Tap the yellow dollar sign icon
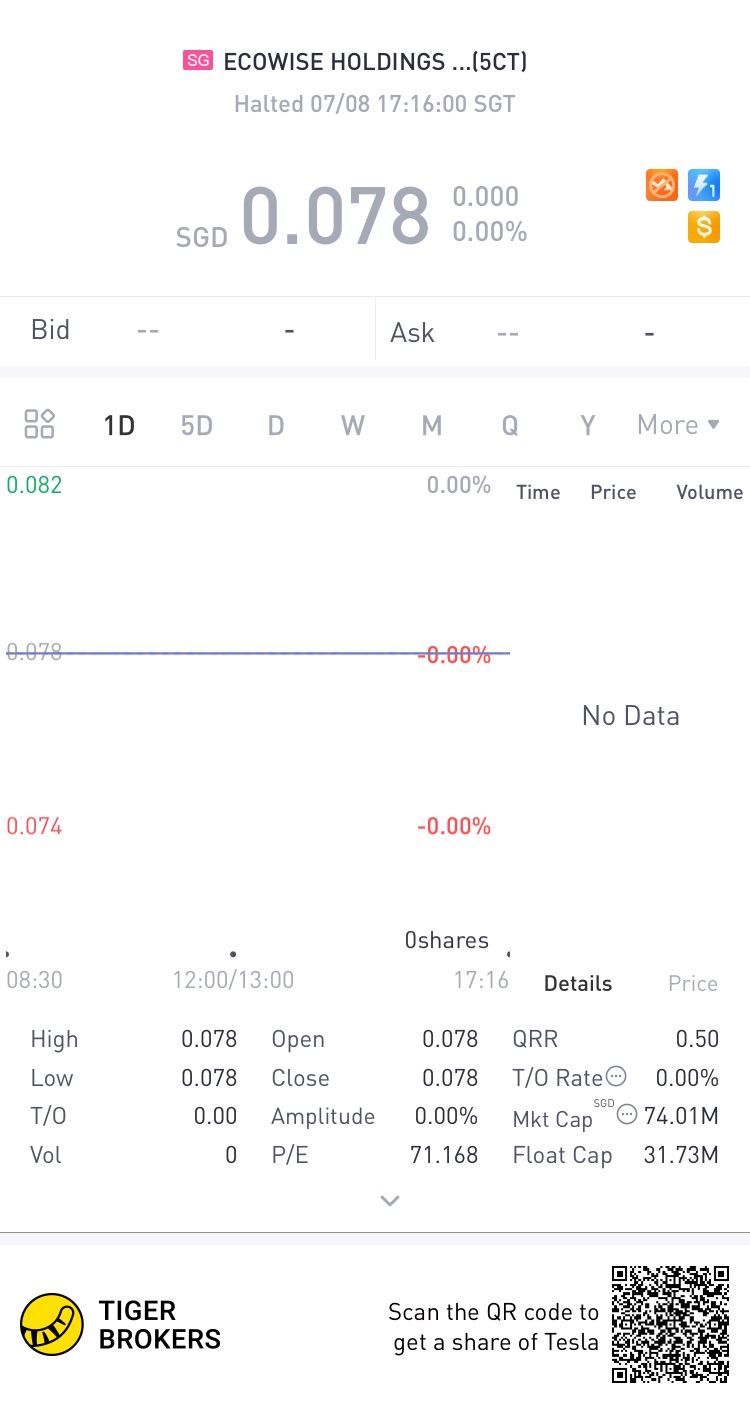The image size is (750, 1405). pyautogui.click(x=704, y=227)
